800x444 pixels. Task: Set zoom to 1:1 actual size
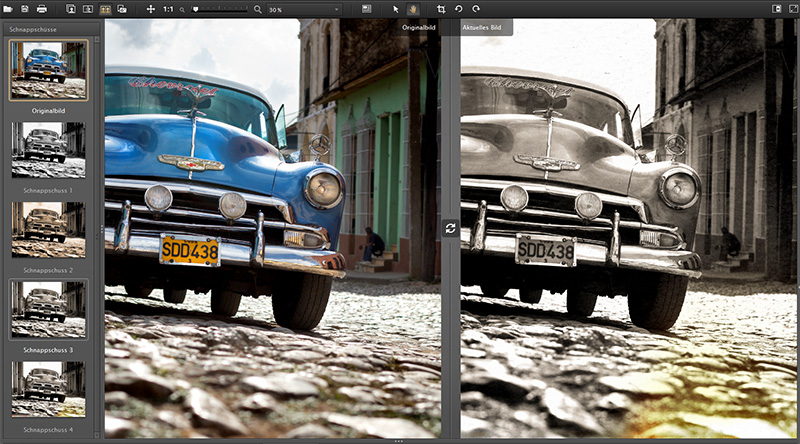click(x=167, y=9)
